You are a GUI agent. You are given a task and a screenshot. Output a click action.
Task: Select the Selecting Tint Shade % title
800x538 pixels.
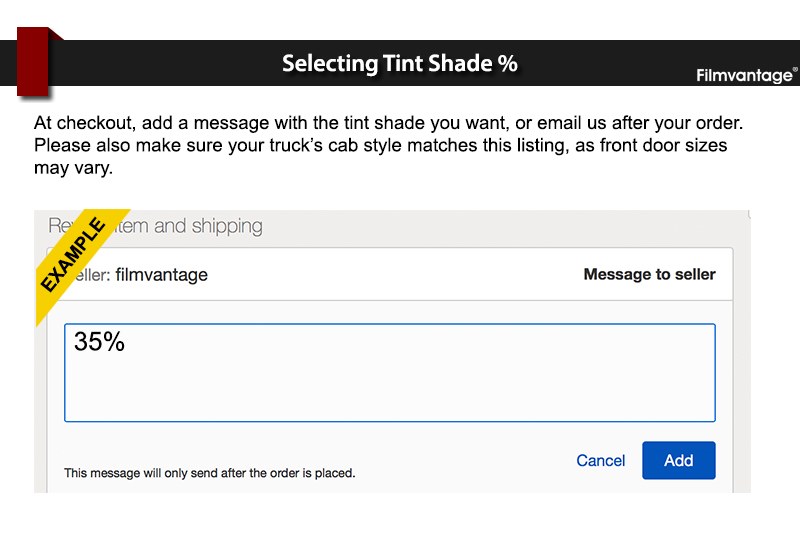coord(399,63)
